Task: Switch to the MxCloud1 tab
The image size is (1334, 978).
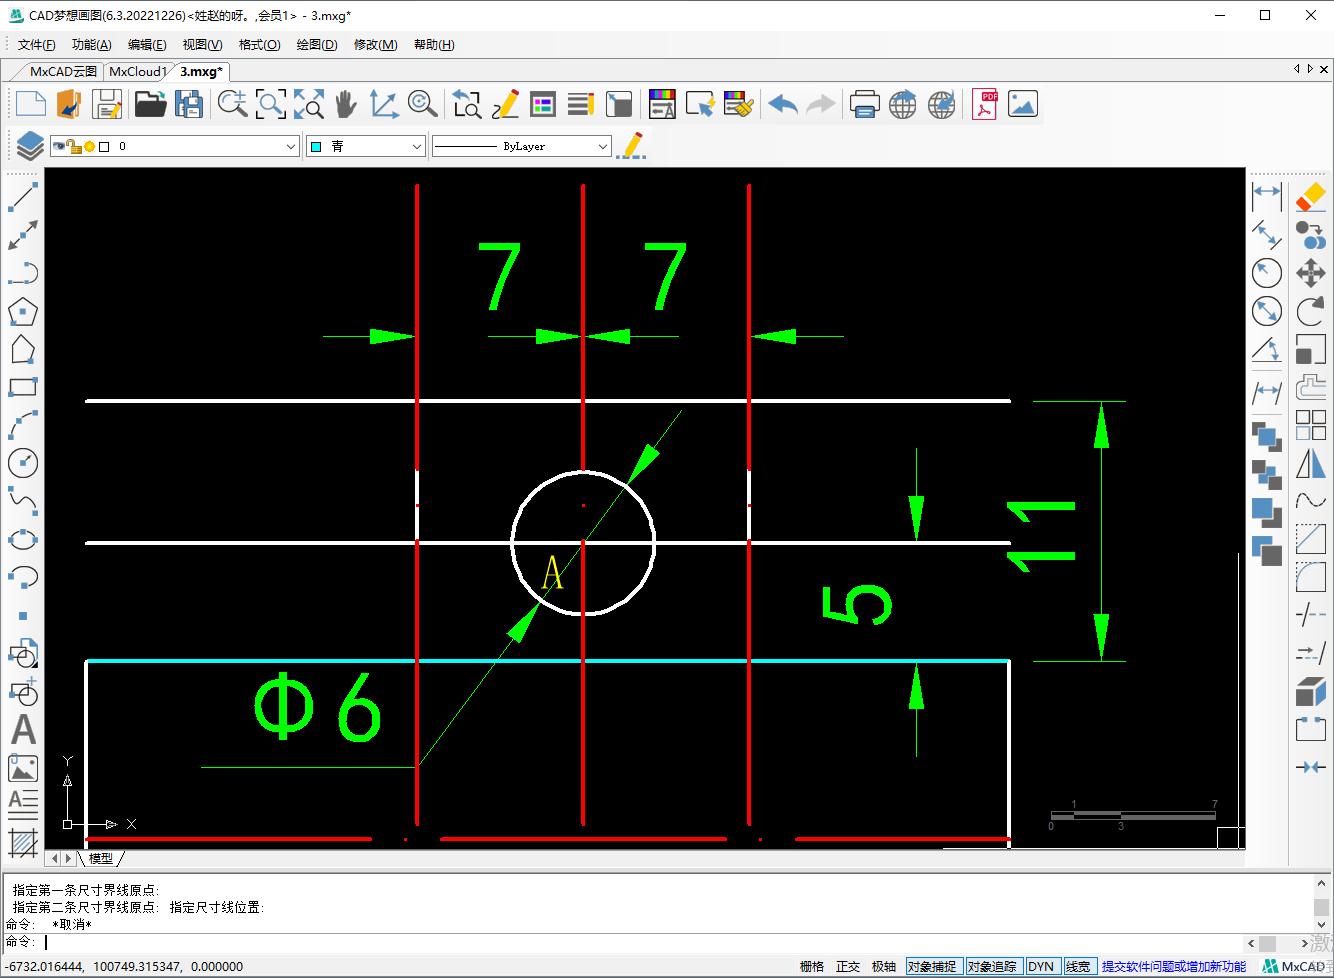Action: click(138, 71)
